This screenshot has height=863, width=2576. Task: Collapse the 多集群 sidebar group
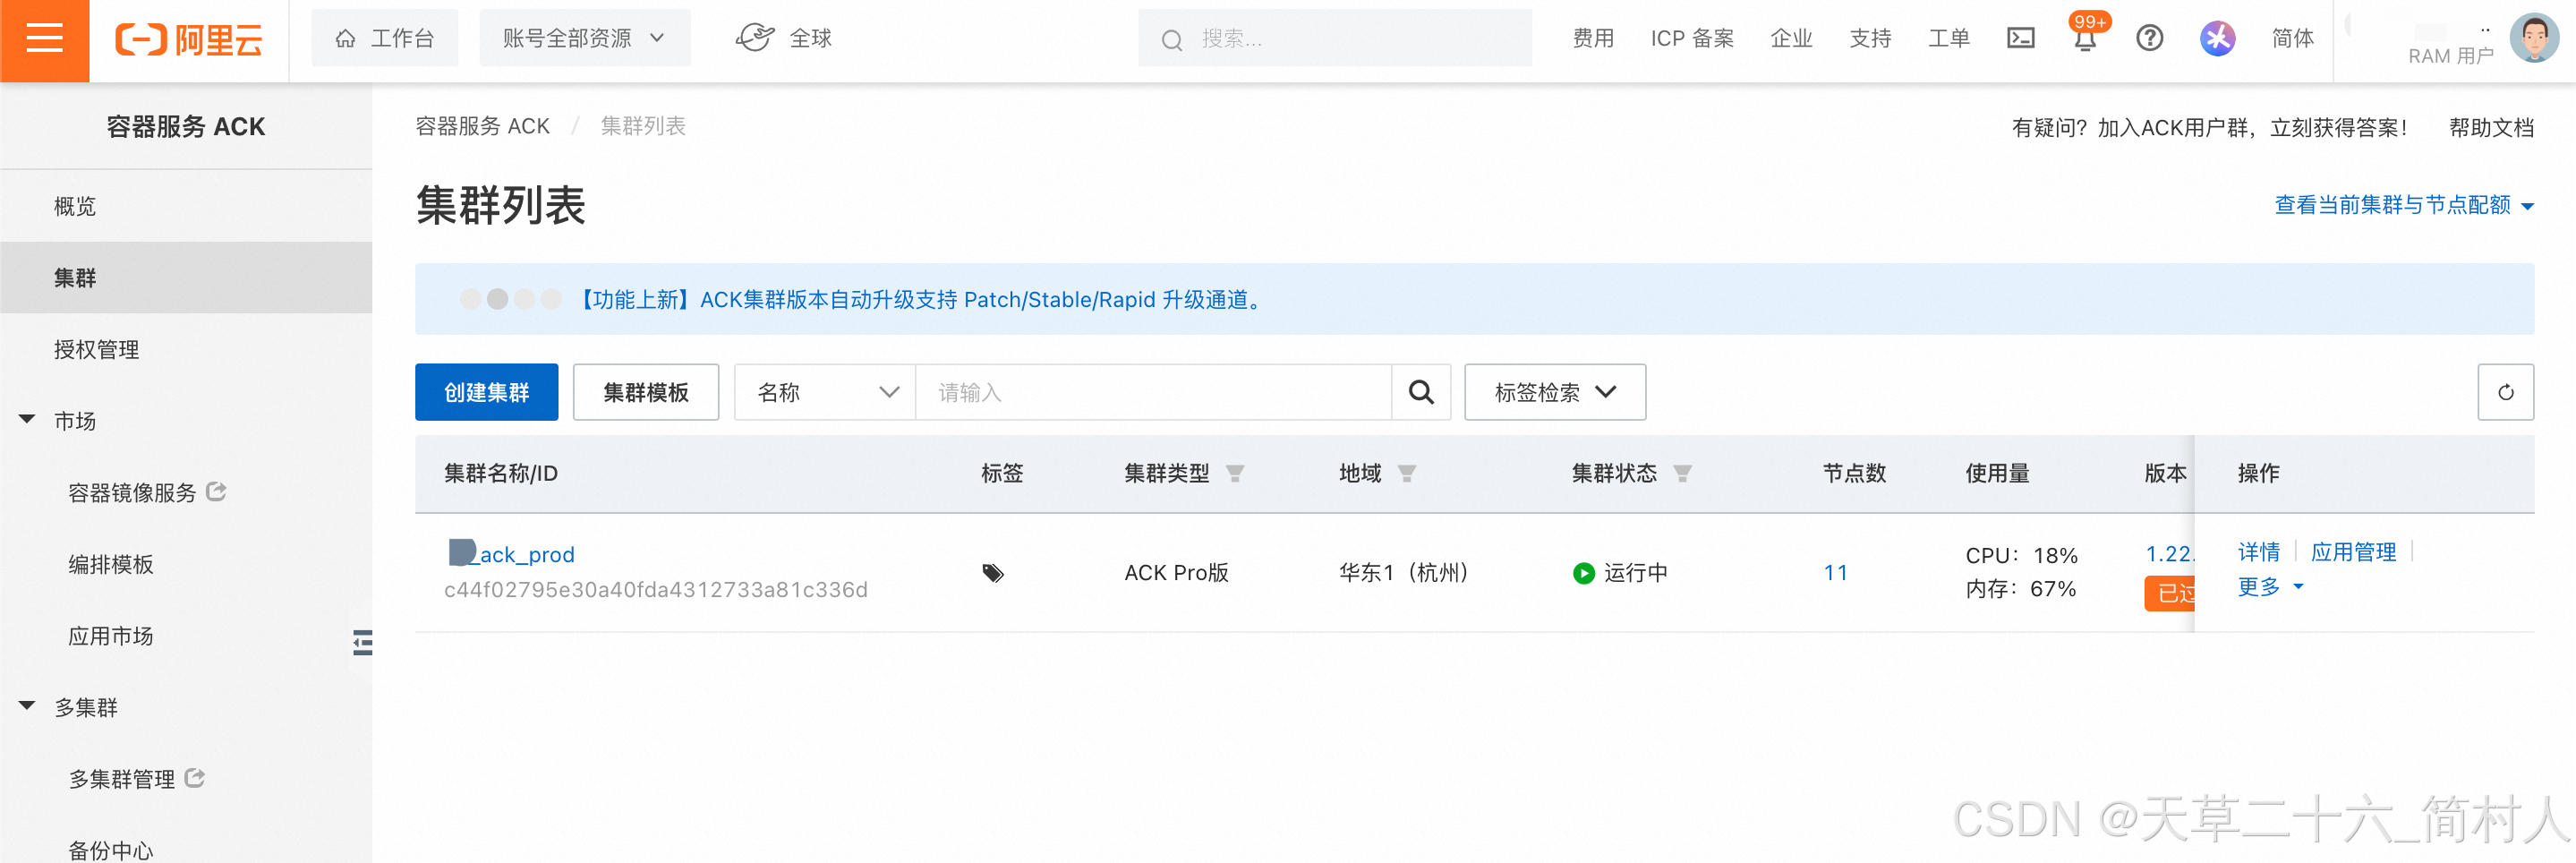coord(27,706)
